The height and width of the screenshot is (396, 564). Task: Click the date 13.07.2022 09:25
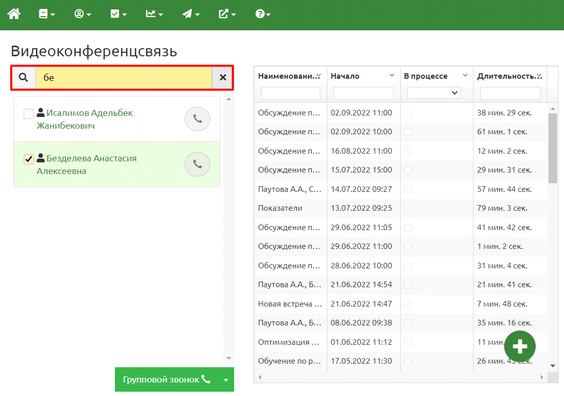[361, 208]
